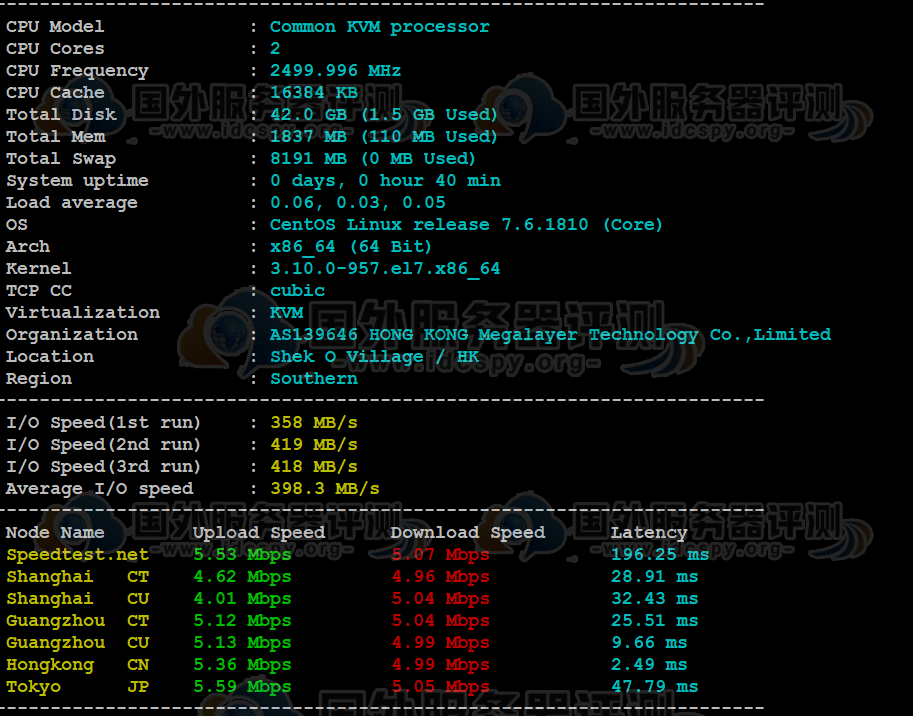Click the 'x86_64 (64 Bit)' arch value
The height and width of the screenshot is (716, 913).
click(351, 247)
